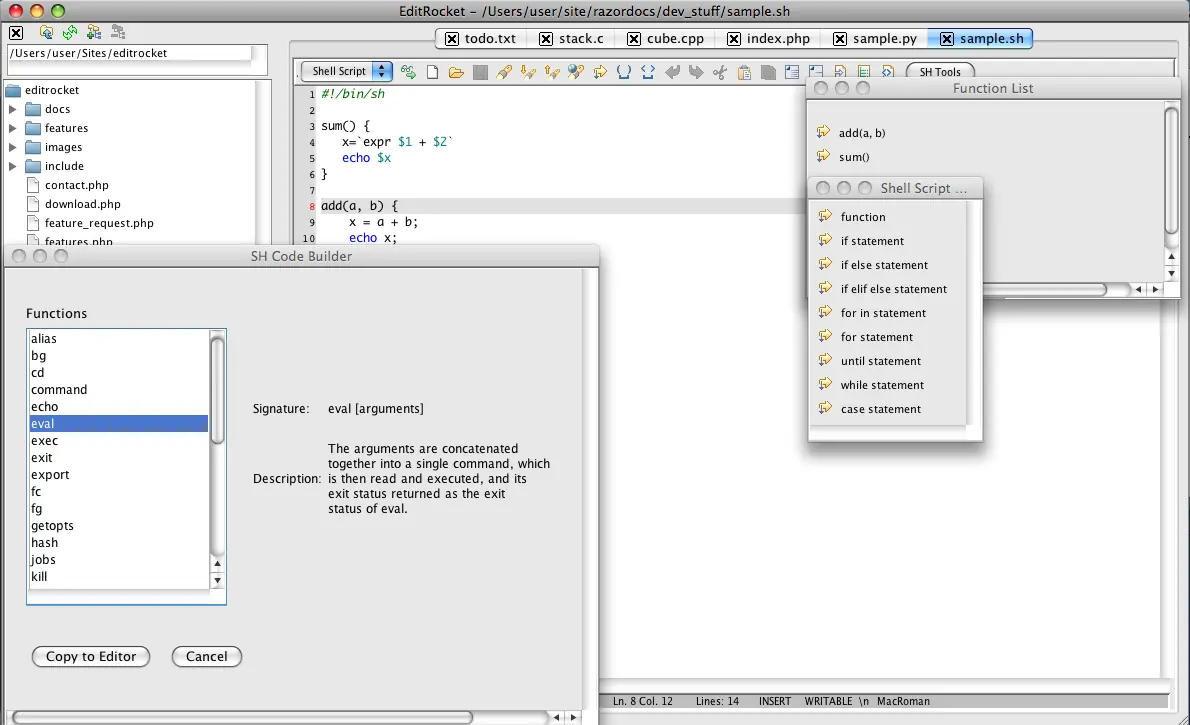Expand the docs folder
This screenshot has height=725, width=1190.
(12, 109)
